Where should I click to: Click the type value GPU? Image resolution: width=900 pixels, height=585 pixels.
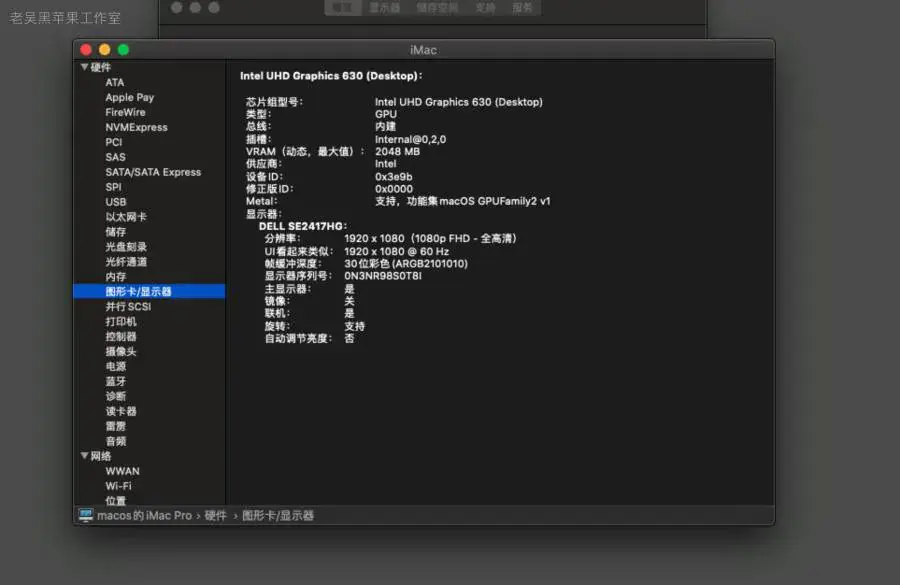[x=386, y=114]
